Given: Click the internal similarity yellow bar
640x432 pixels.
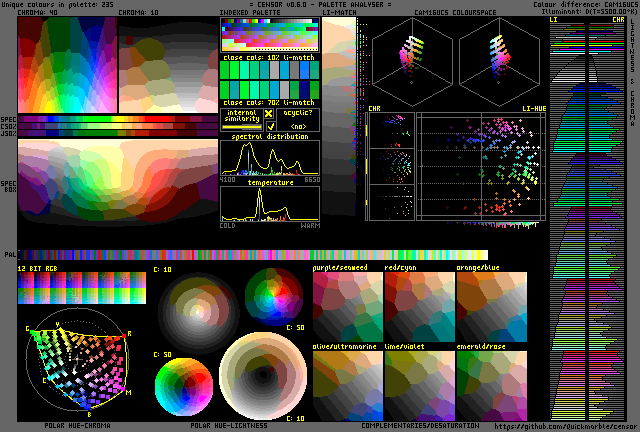Looking at the screenshot, I should pyautogui.click(x=240, y=126).
